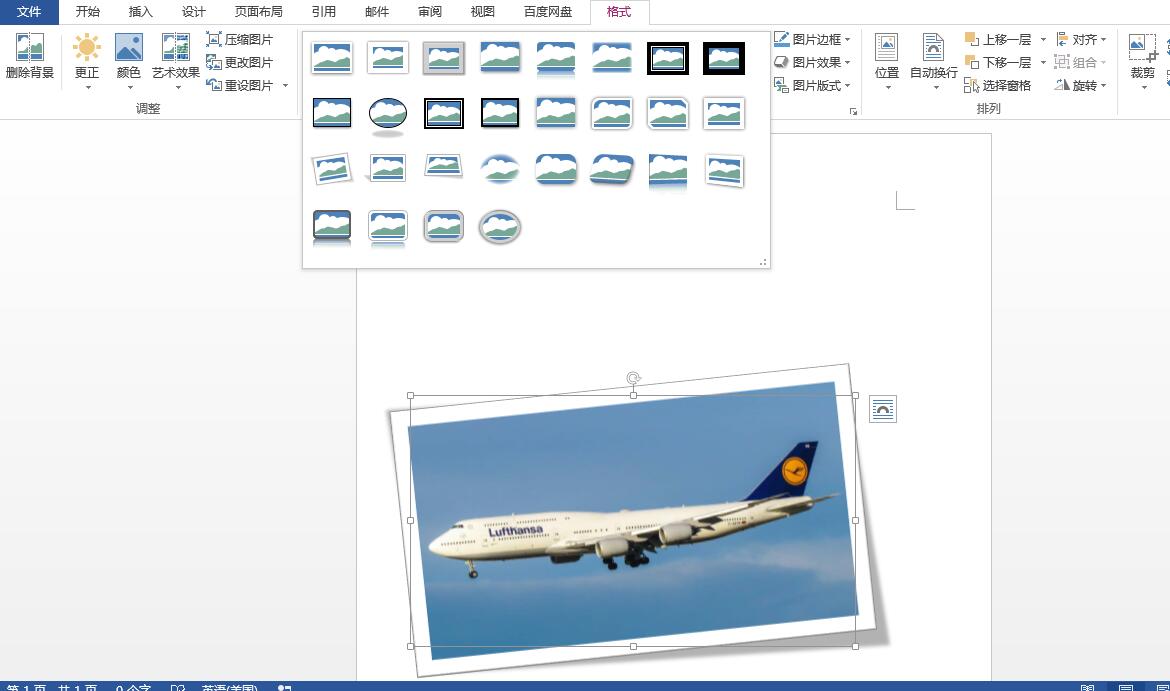The image size is (1170, 691).
Task: Click 重设图片 (Reset Picture) button
Action: [x=240, y=86]
